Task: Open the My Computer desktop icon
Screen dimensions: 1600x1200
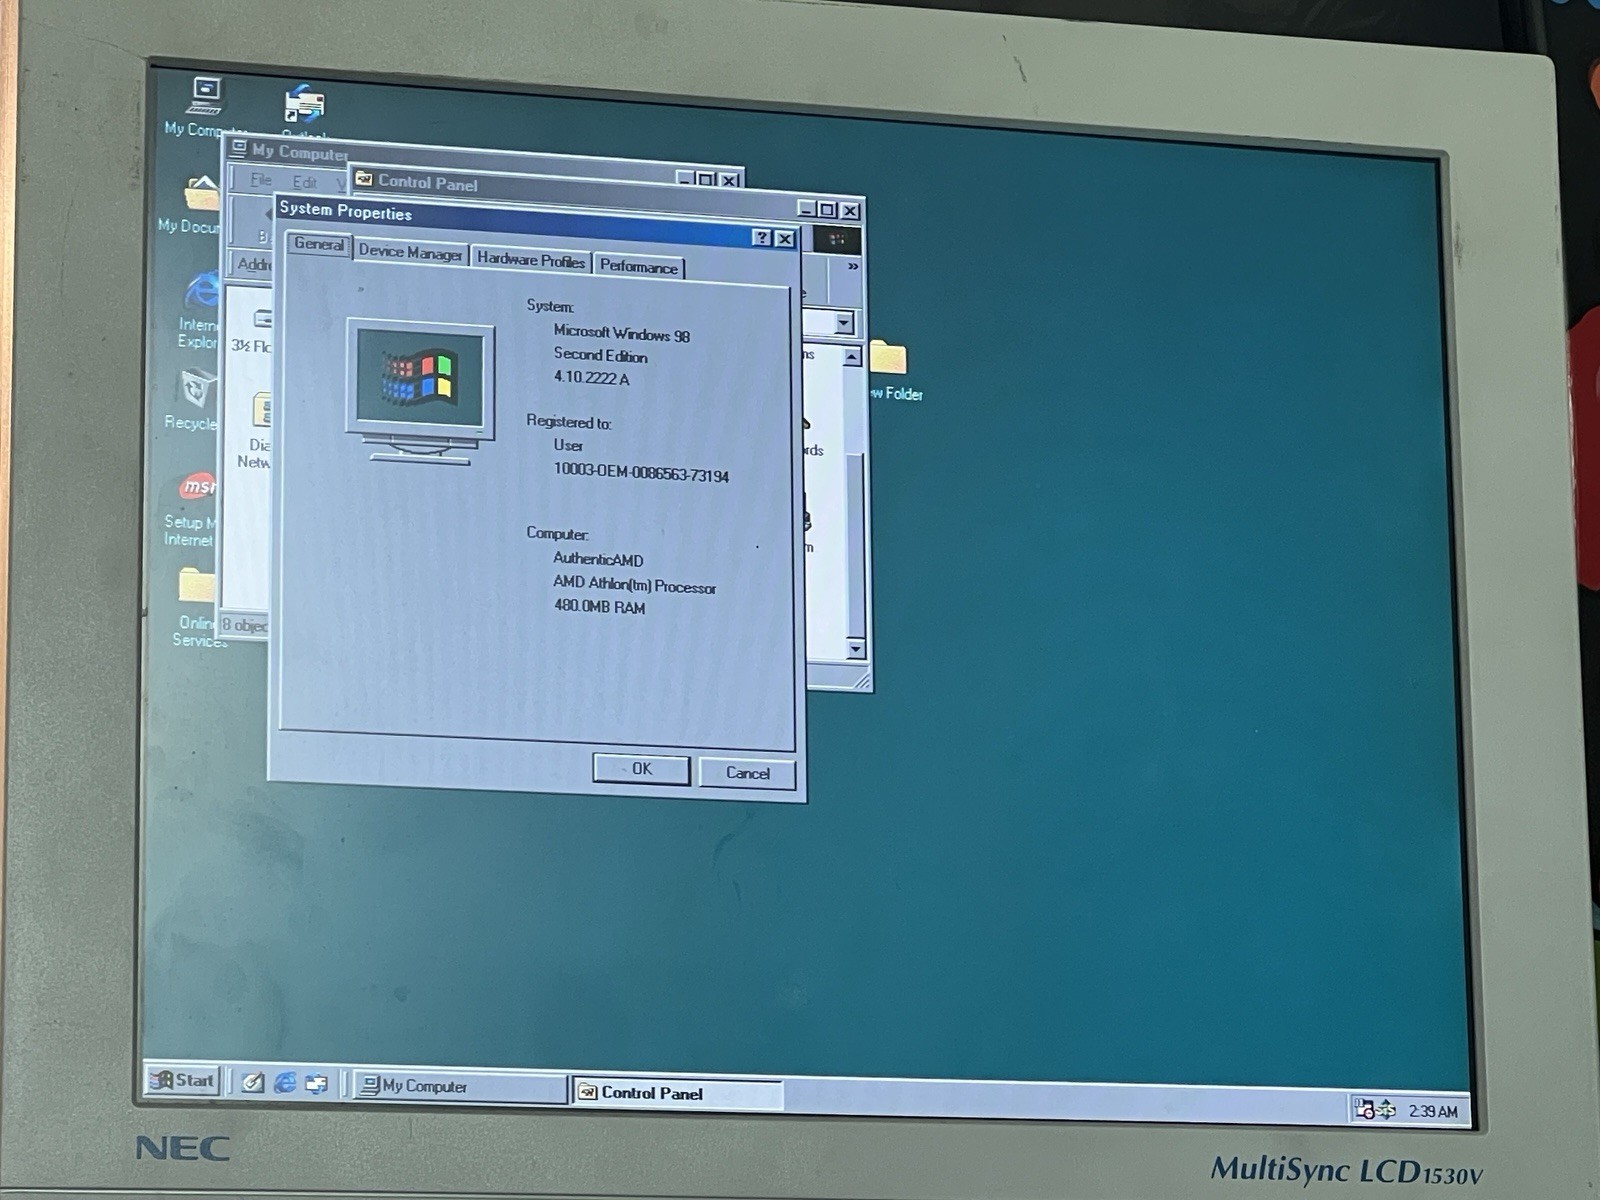Action: point(206,98)
